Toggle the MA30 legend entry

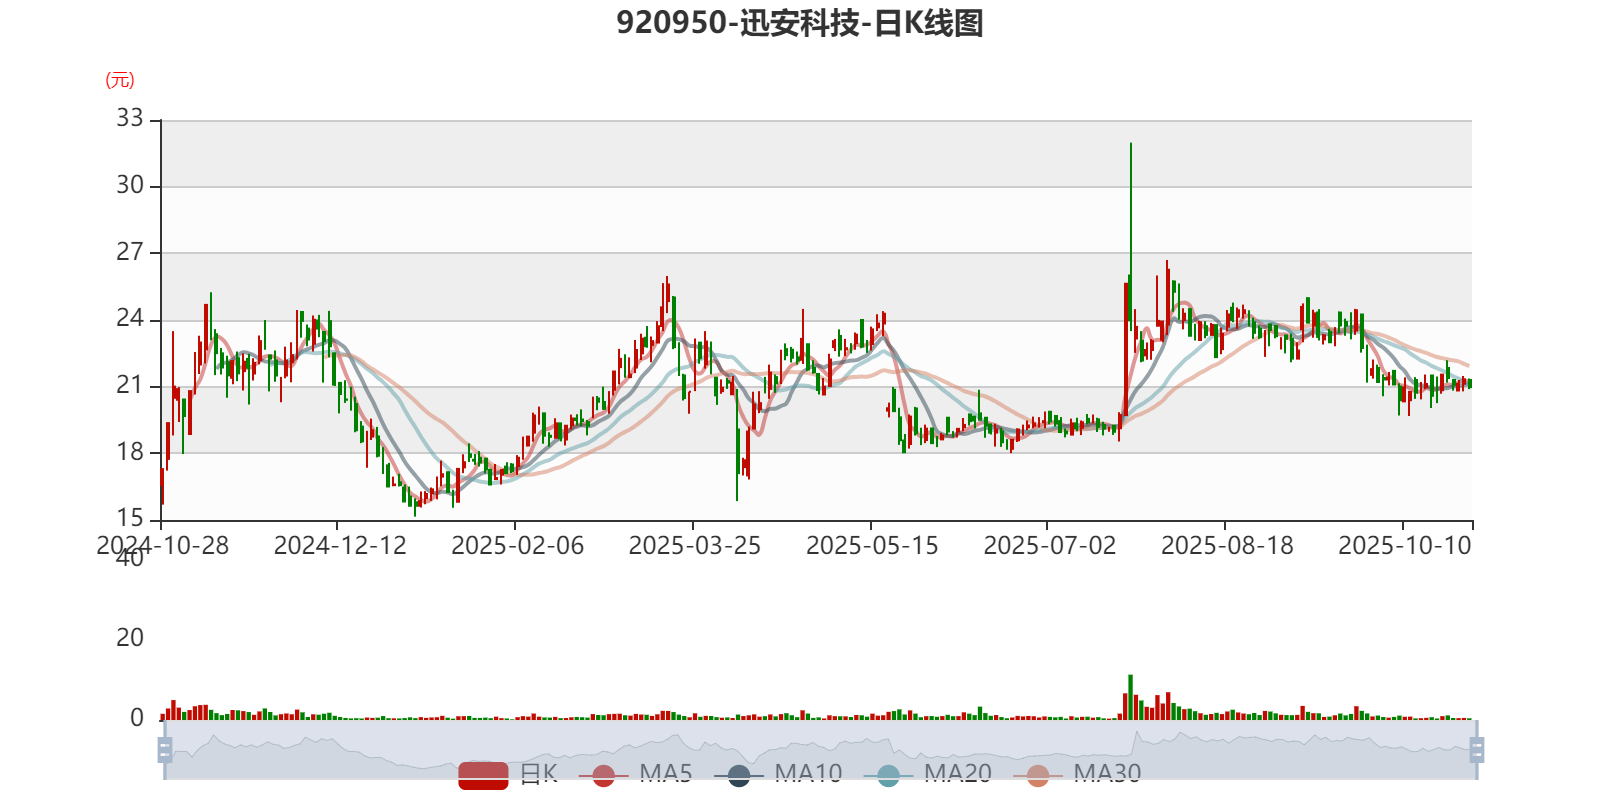(x=1077, y=774)
